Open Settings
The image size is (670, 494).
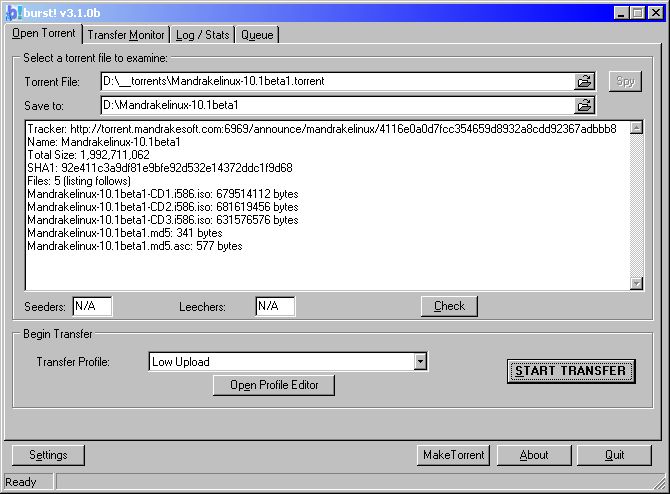(x=48, y=455)
